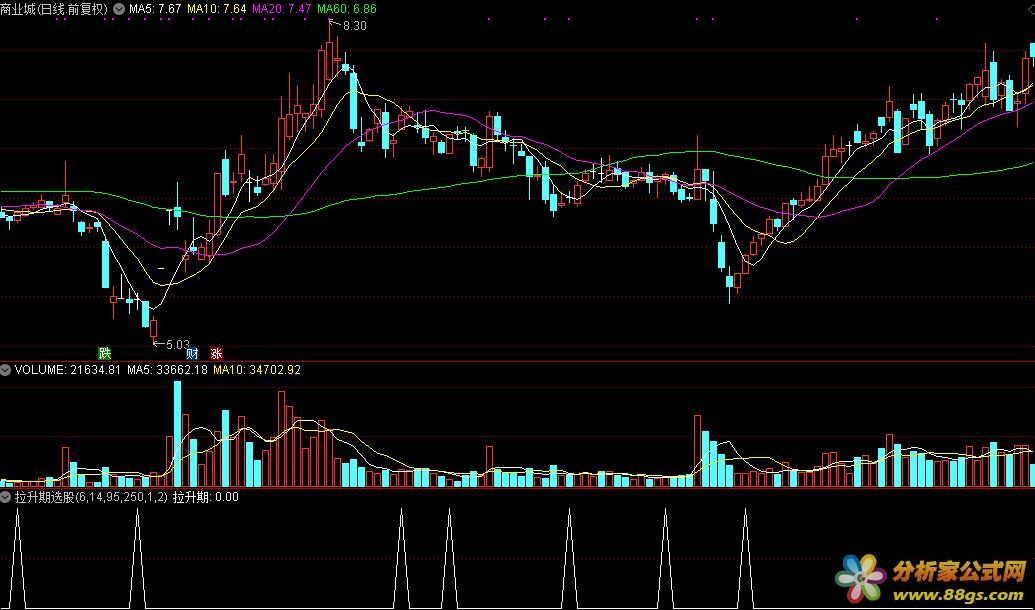Click the volume MA5: 33662.18 label
Screen dimensions: 1035x610
tap(166, 370)
